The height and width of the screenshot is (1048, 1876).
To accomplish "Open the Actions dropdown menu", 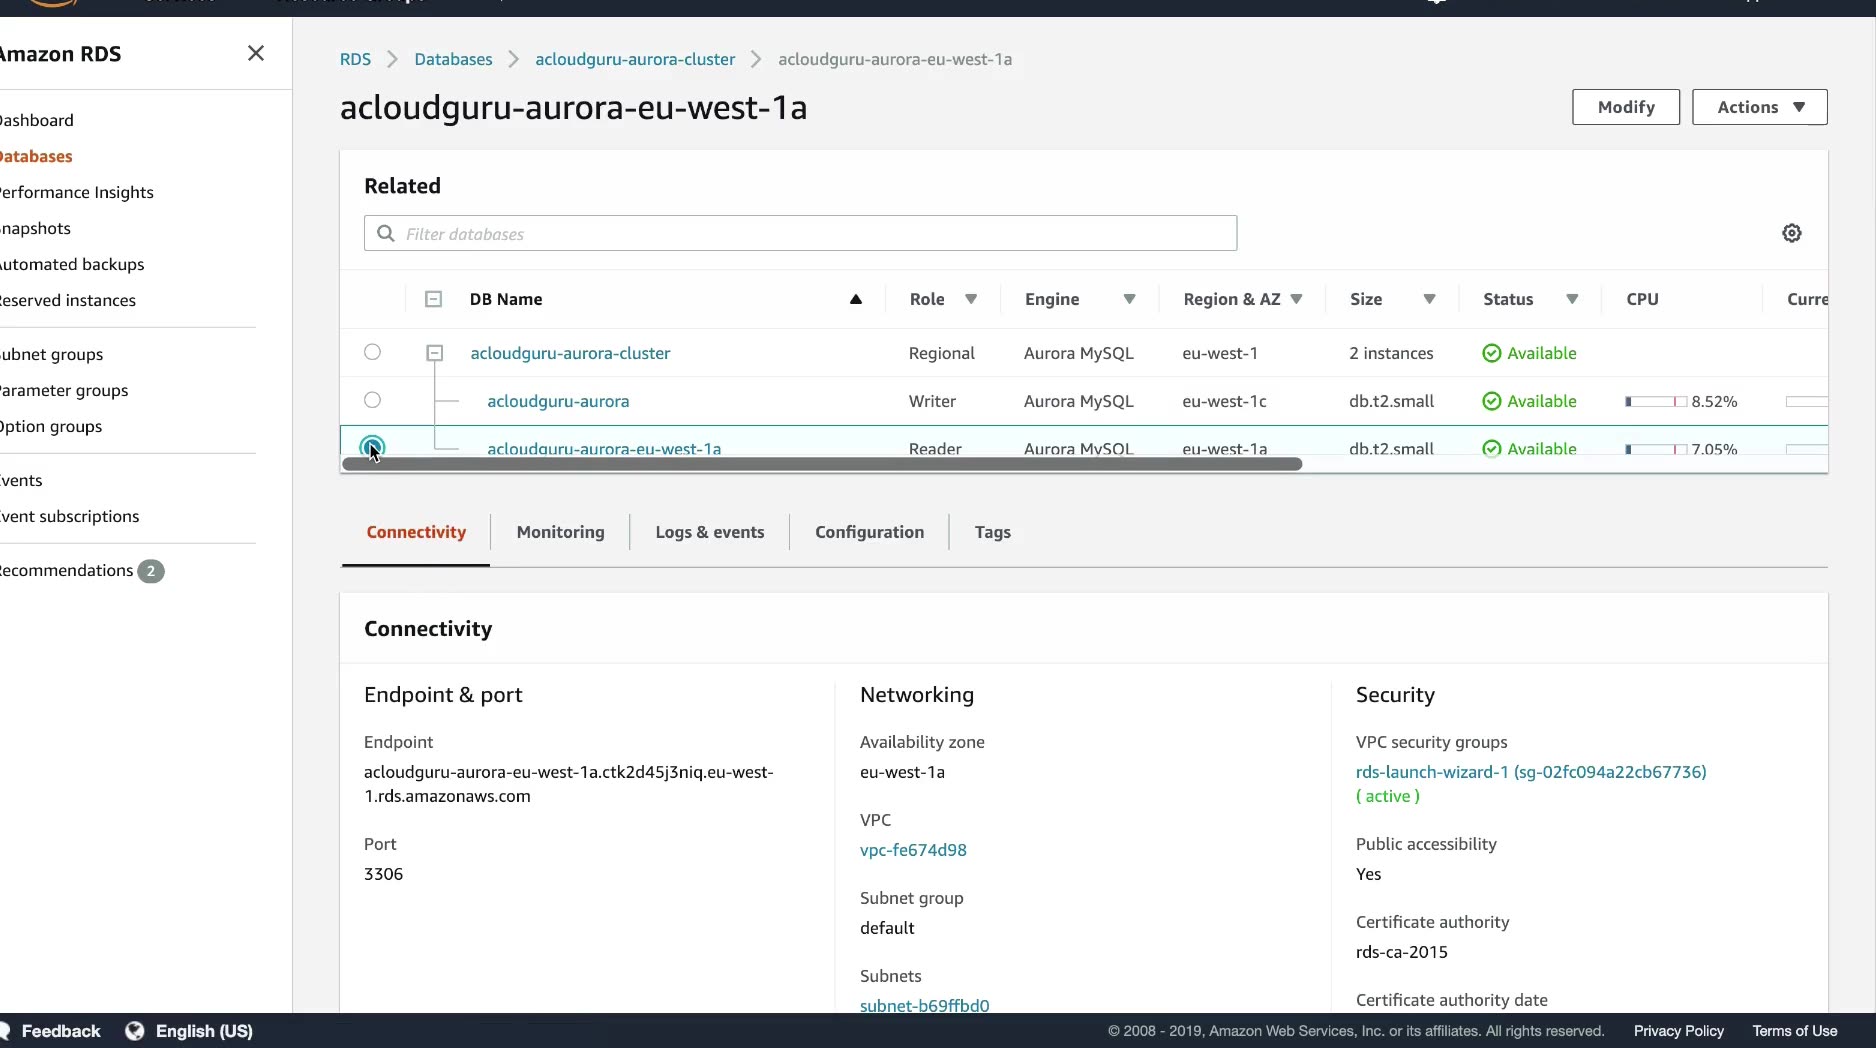I will tap(1760, 107).
